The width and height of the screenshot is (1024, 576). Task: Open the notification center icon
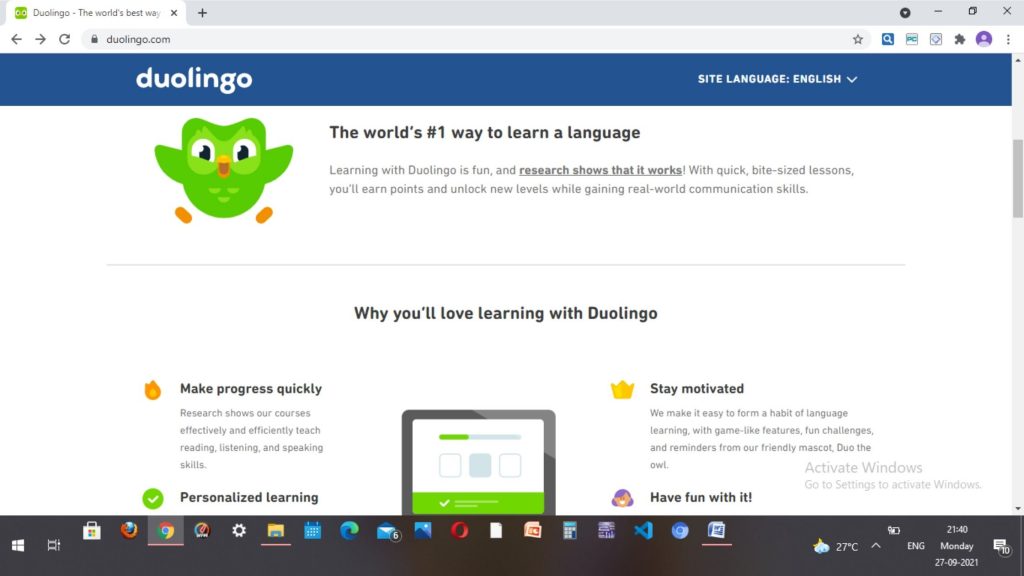1001,547
